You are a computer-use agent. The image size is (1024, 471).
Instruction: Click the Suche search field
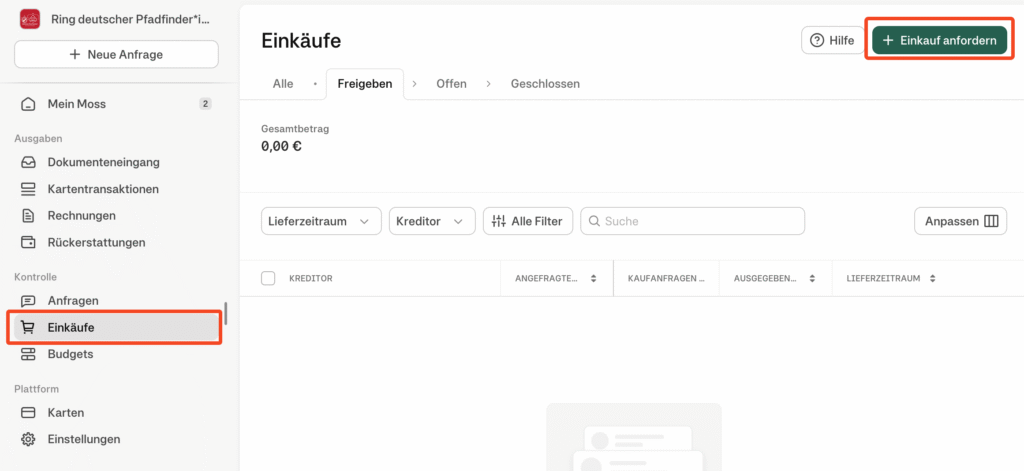click(x=700, y=221)
